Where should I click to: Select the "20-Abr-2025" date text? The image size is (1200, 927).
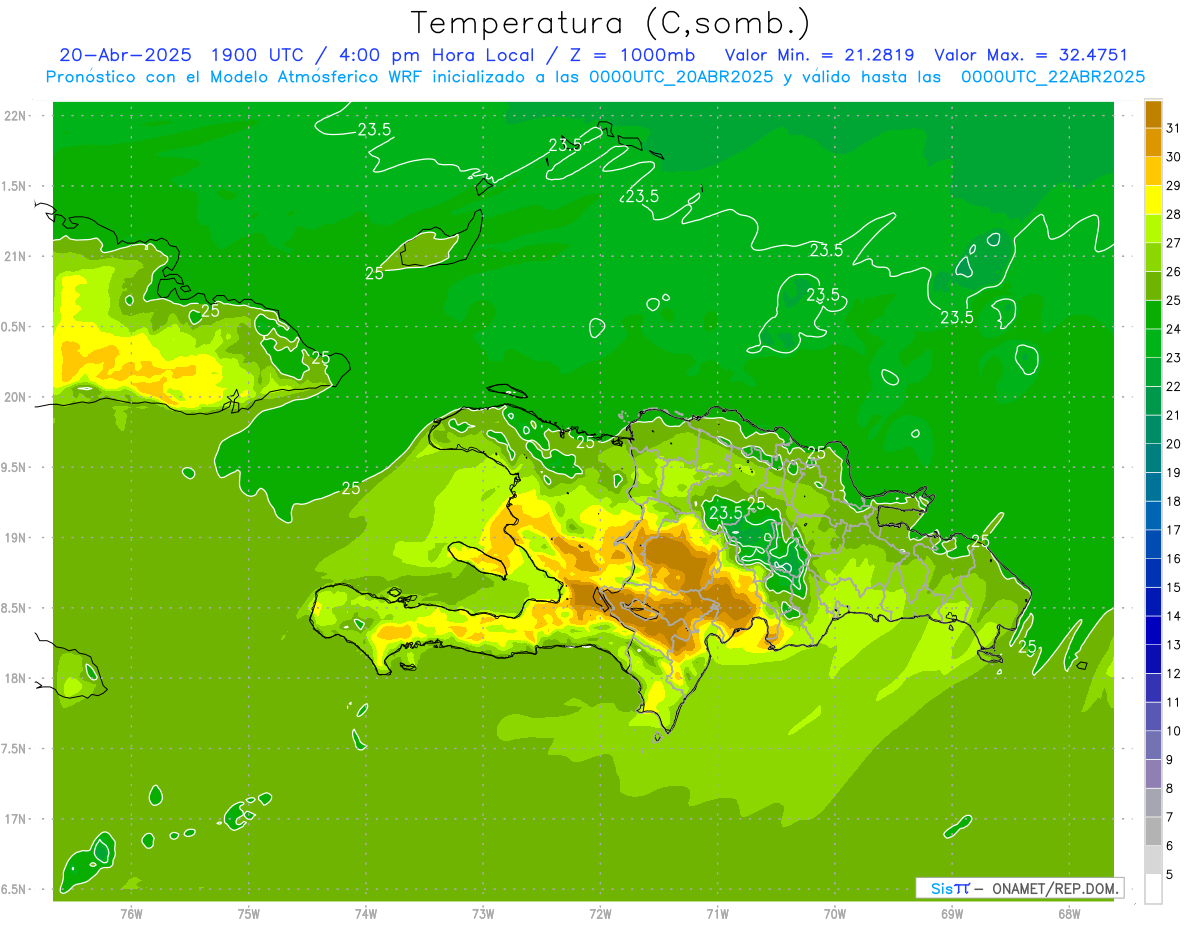125,55
